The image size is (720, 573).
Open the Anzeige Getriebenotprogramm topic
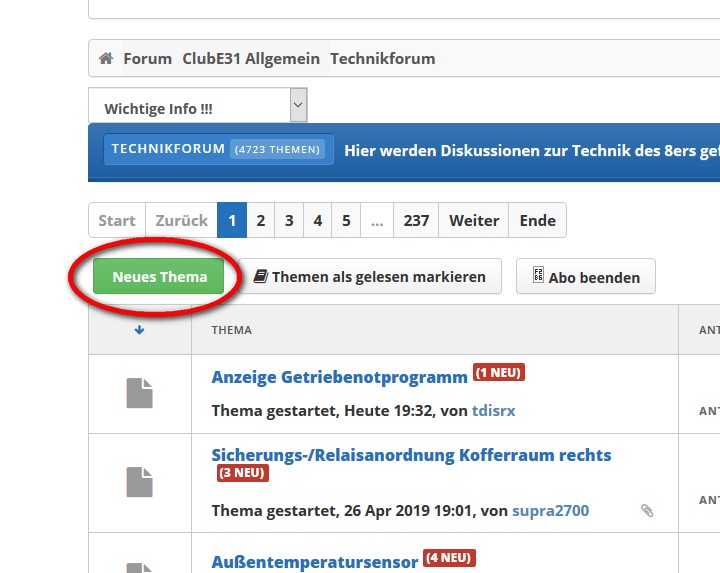click(x=339, y=377)
